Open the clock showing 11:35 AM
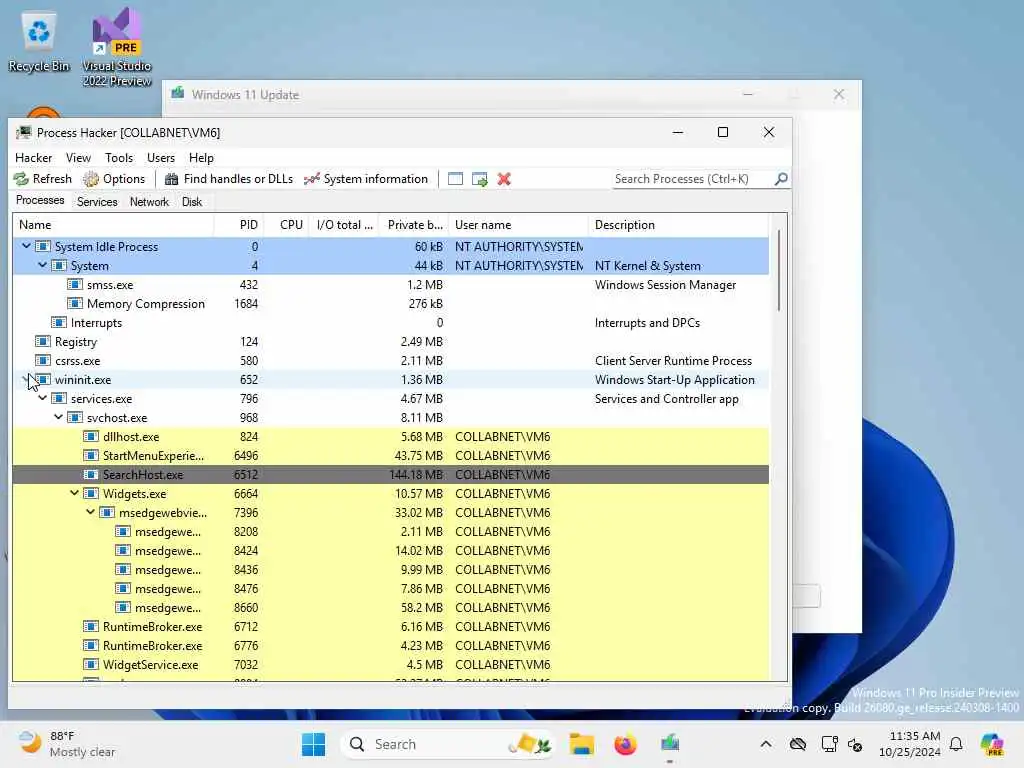Image resolution: width=1024 pixels, height=768 pixels. point(910,744)
